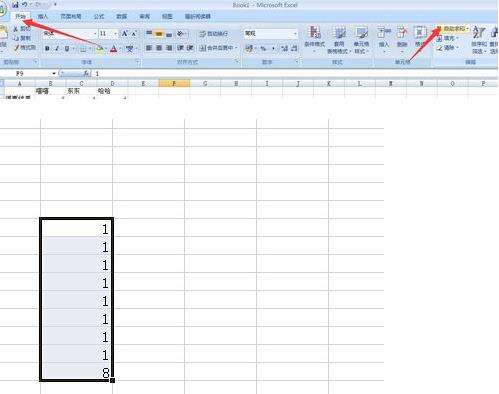Toggle bold formatting
This screenshot has height=394, width=499.
click(47, 49)
